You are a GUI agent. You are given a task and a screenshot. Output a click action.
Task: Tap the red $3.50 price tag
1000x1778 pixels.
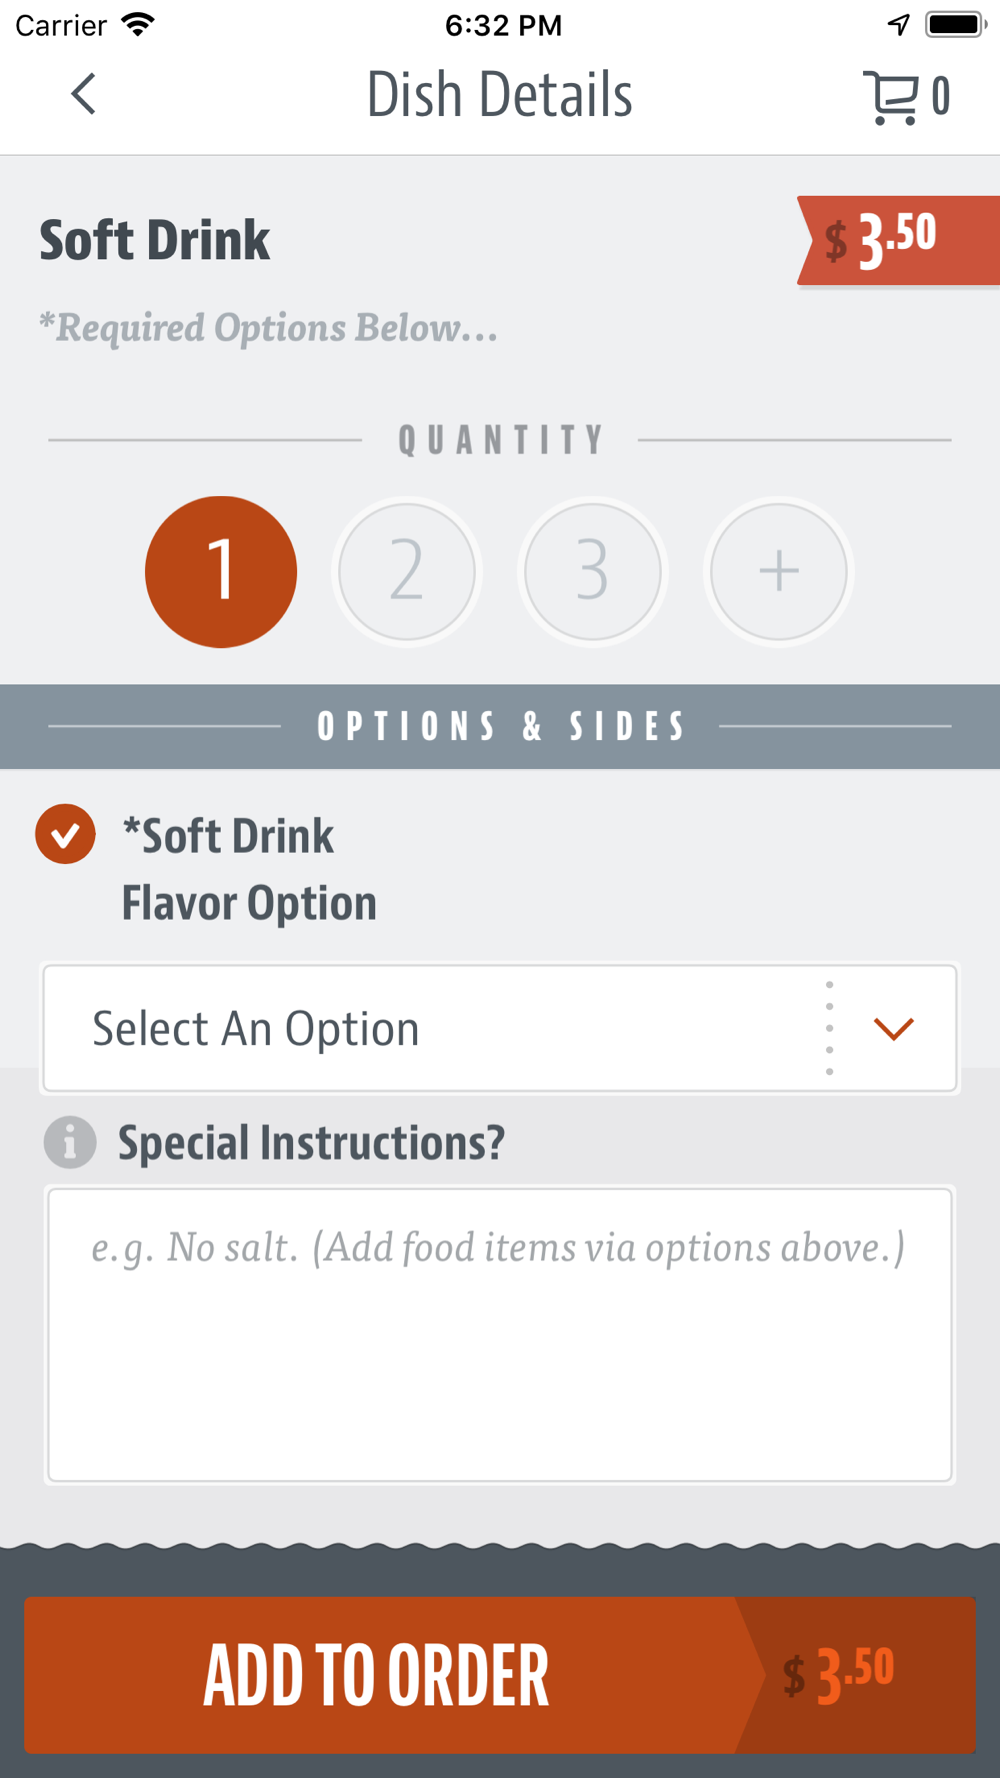click(x=898, y=241)
